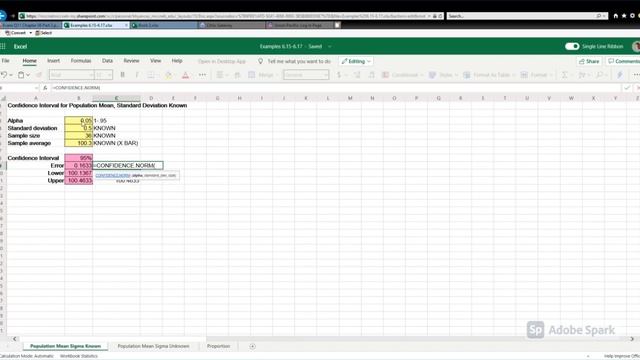Screen dimensions: 640x360
Task: Click the Find and Select magnifier icon
Action: (600, 75)
